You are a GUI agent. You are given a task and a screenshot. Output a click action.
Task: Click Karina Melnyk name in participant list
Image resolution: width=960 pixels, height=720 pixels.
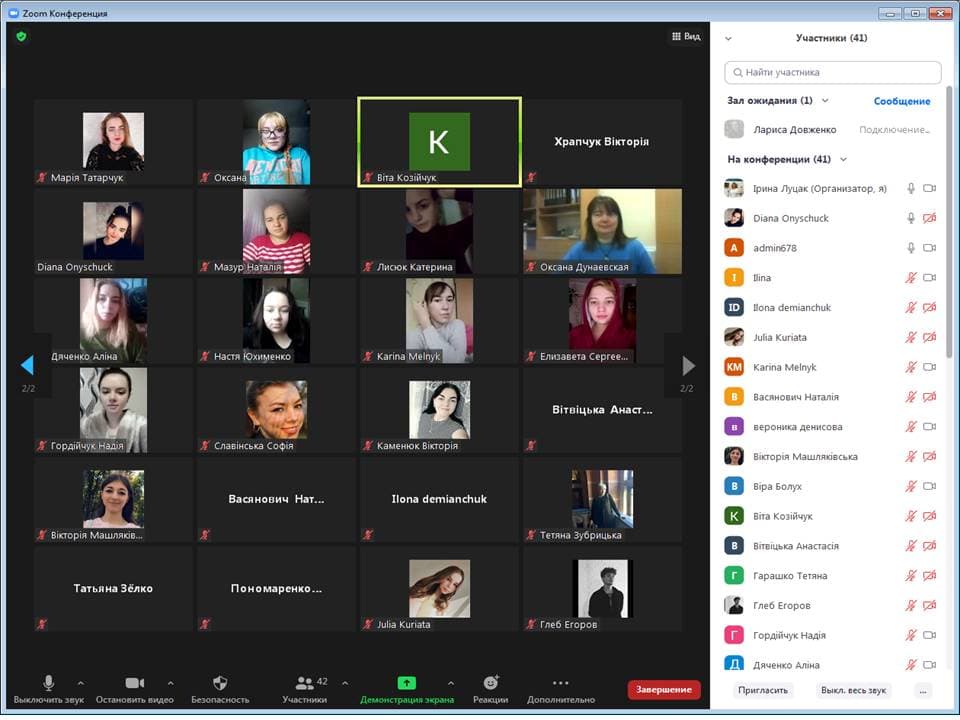[784, 367]
